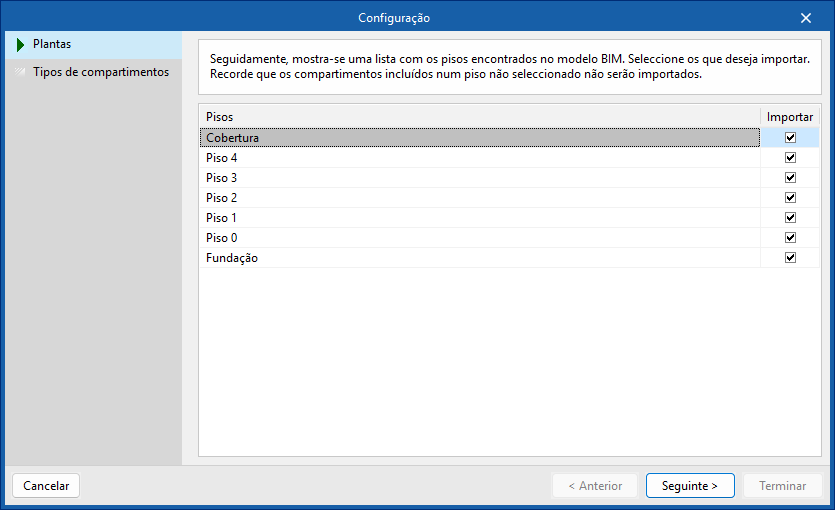This screenshot has height=510, width=835.
Task: Select the Cobertura row
Action: 400,138
